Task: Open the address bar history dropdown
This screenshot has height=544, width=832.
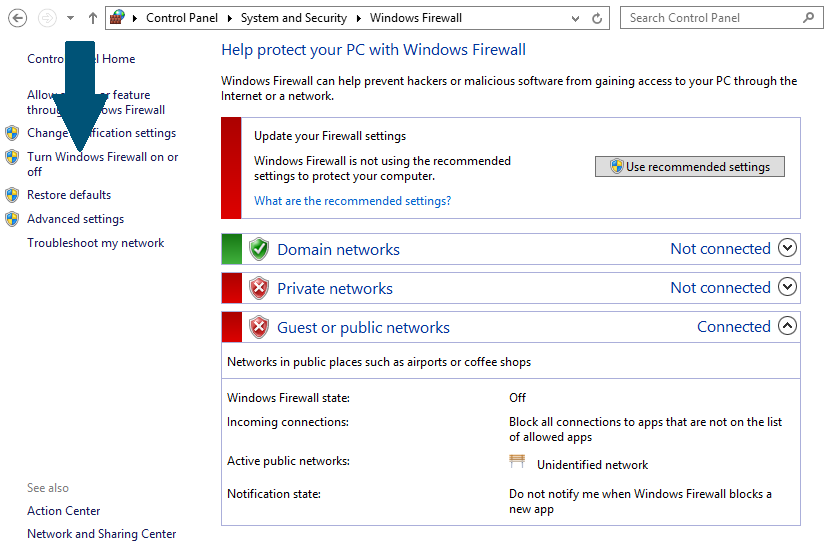Action: pyautogui.click(x=575, y=18)
